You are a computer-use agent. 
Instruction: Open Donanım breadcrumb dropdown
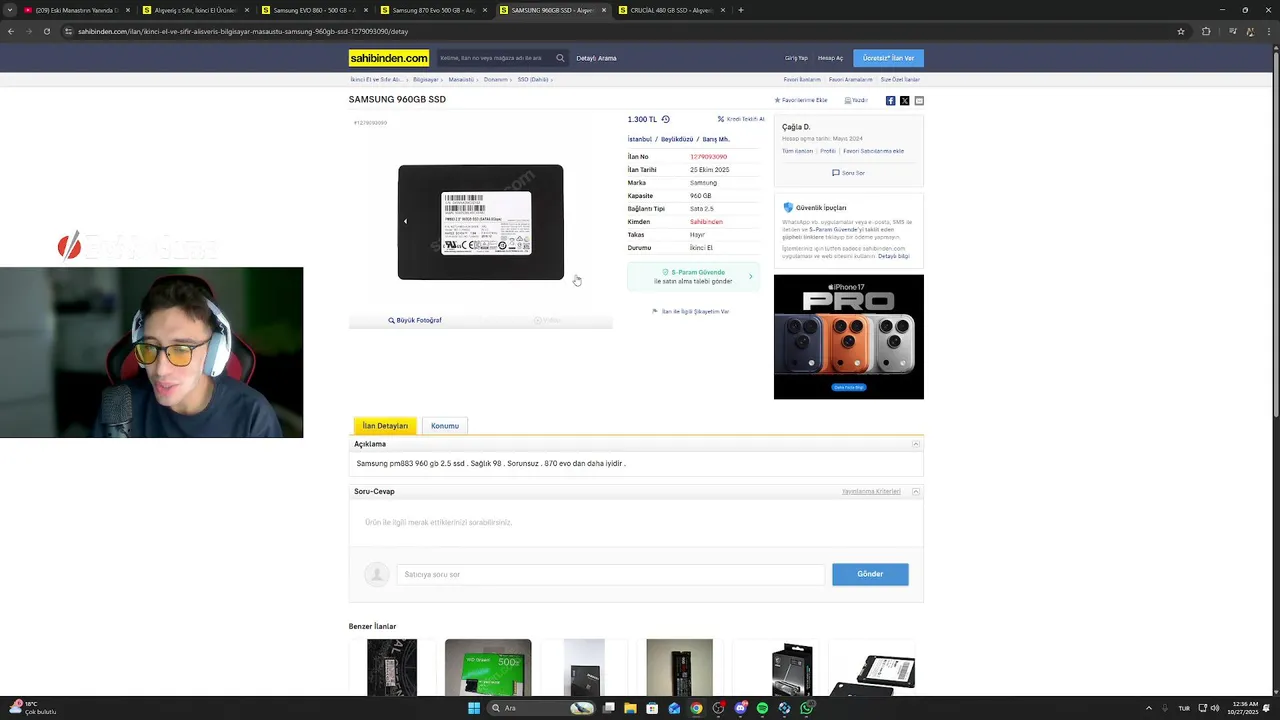[x=497, y=79]
